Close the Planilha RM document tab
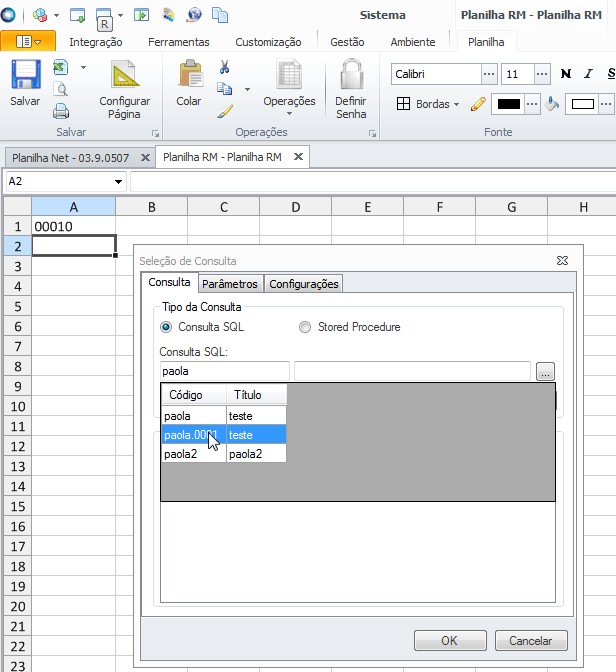 tap(298, 157)
